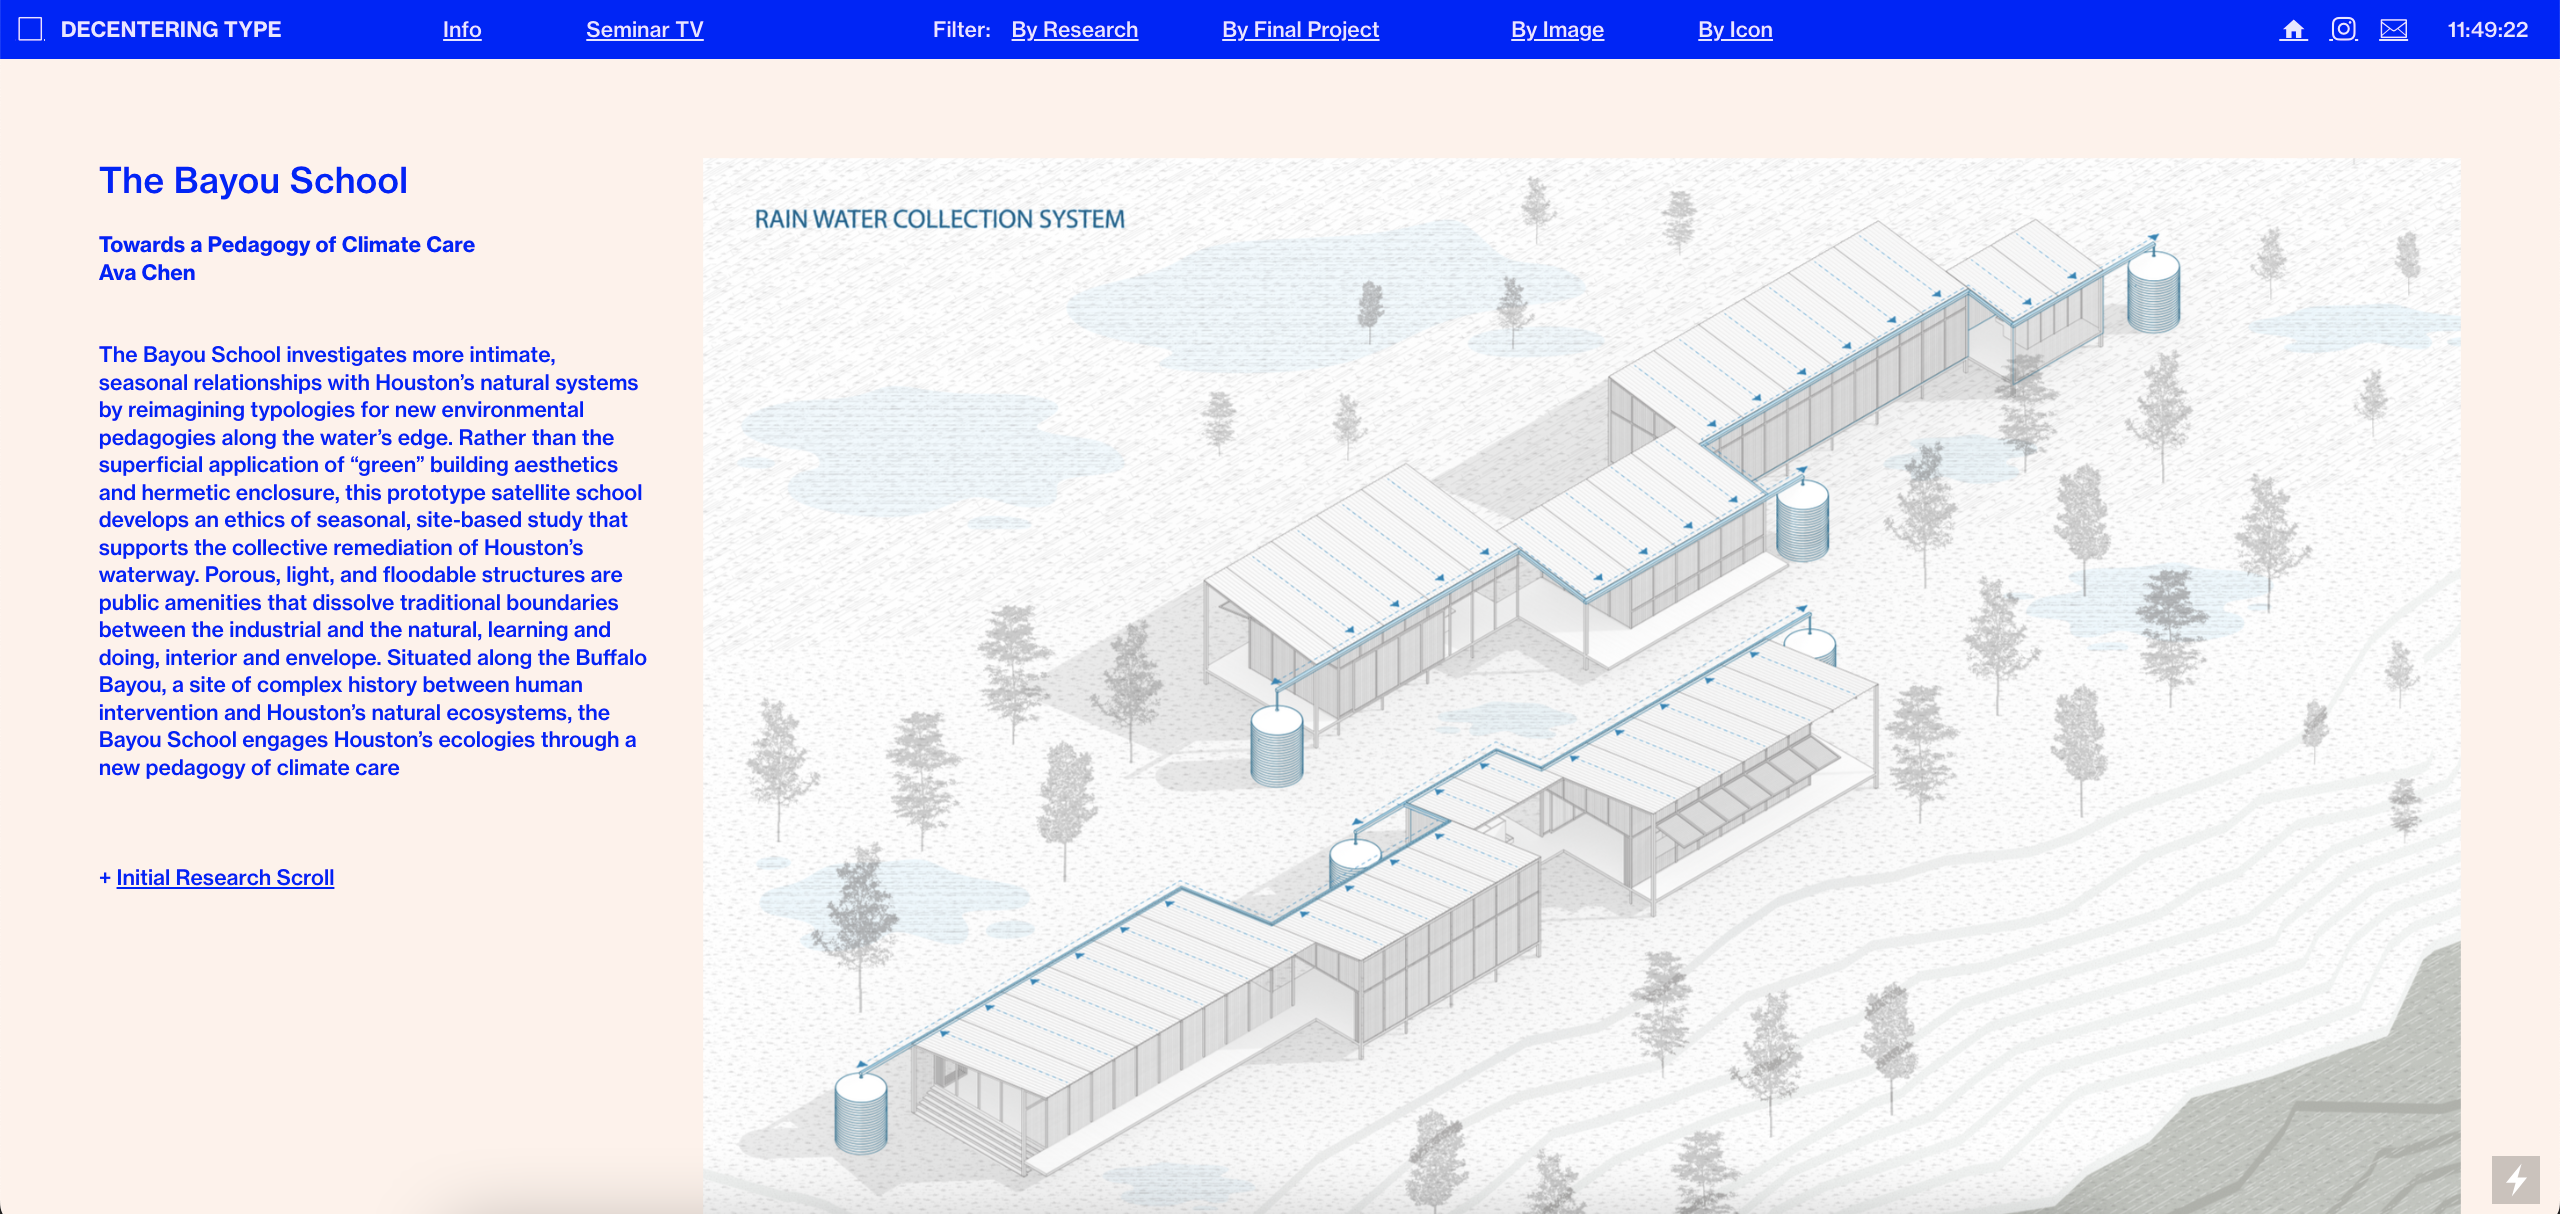Screen dimensions: 2560x1214
Task: Click the Ava Chen author name
Action: click(x=147, y=273)
